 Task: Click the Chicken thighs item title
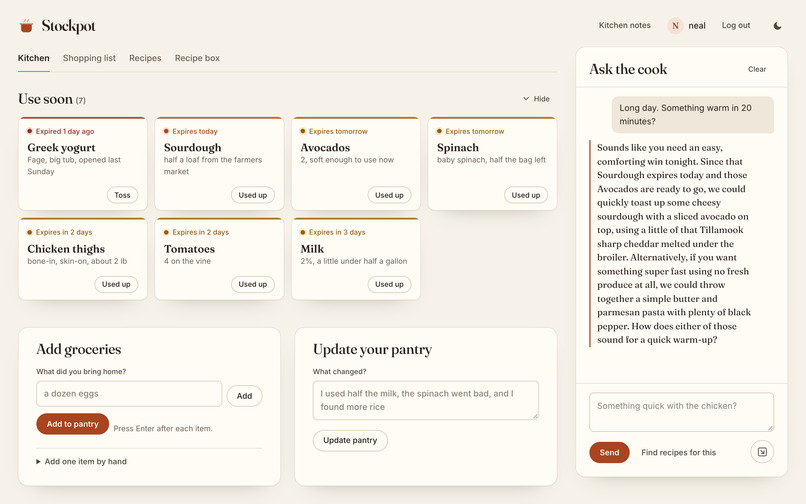(66, 249)
